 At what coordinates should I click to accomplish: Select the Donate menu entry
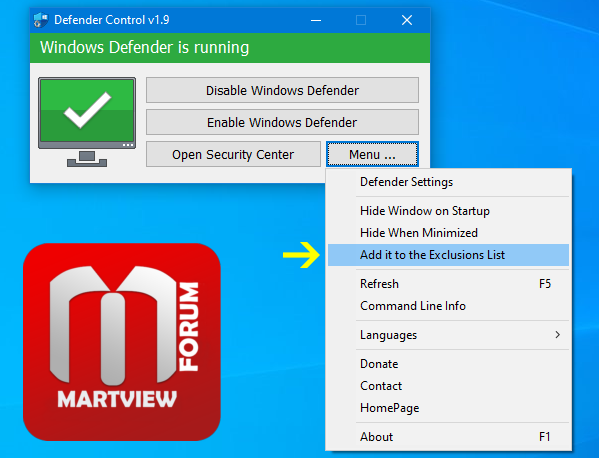tap(448, 364)
